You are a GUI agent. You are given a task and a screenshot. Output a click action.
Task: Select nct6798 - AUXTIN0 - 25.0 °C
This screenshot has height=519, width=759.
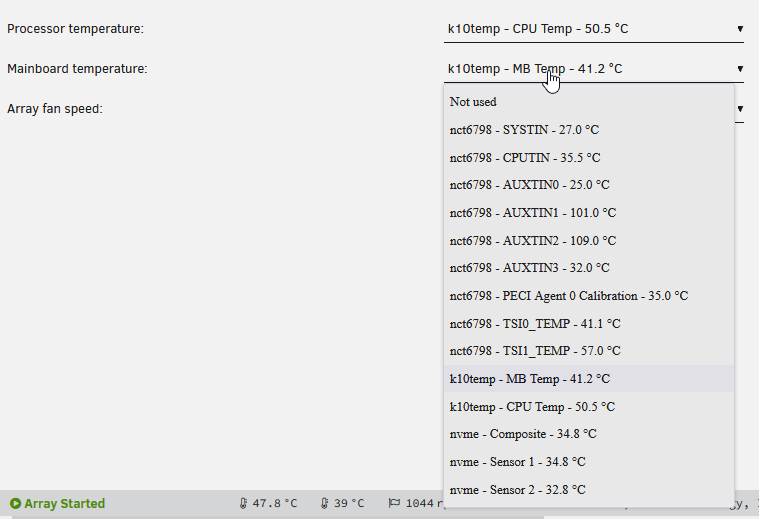pyautogui.click(x=589, y=185)
